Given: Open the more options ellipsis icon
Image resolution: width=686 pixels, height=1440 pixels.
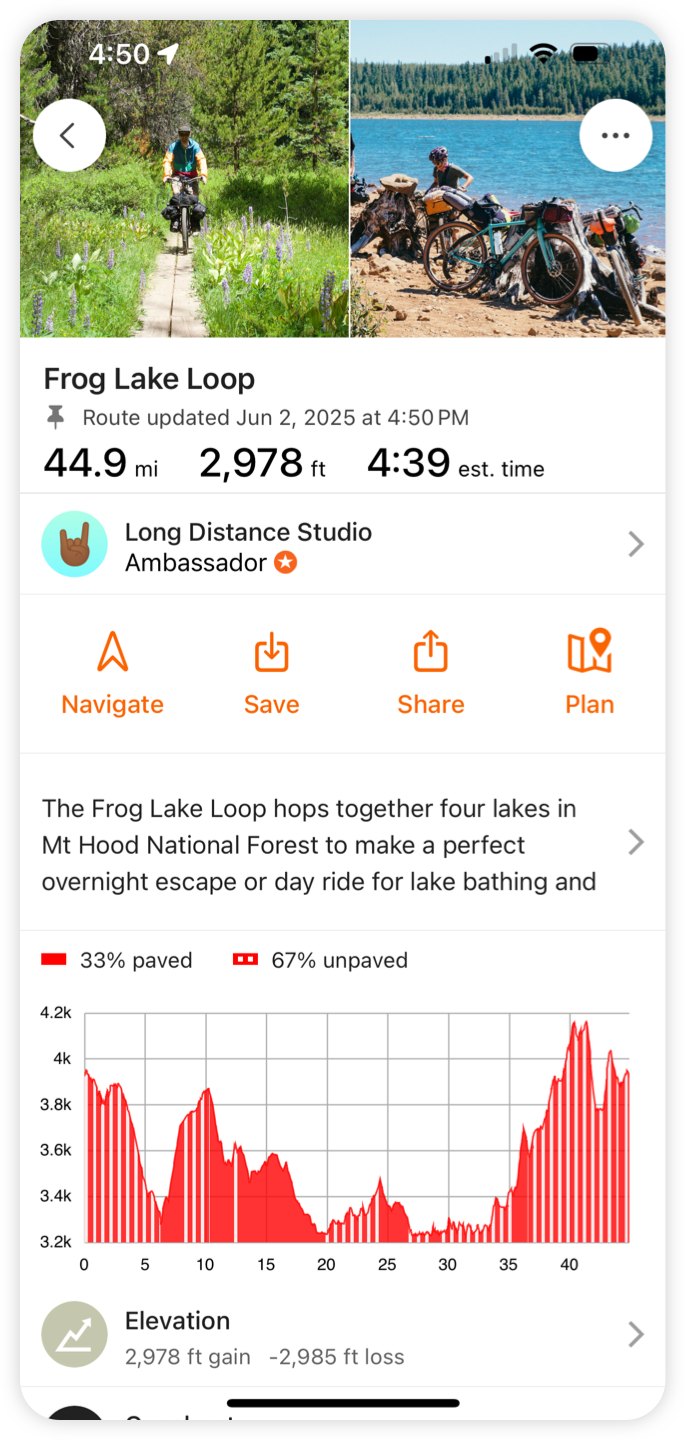Looking at the screenshot, I should [616, 135].
